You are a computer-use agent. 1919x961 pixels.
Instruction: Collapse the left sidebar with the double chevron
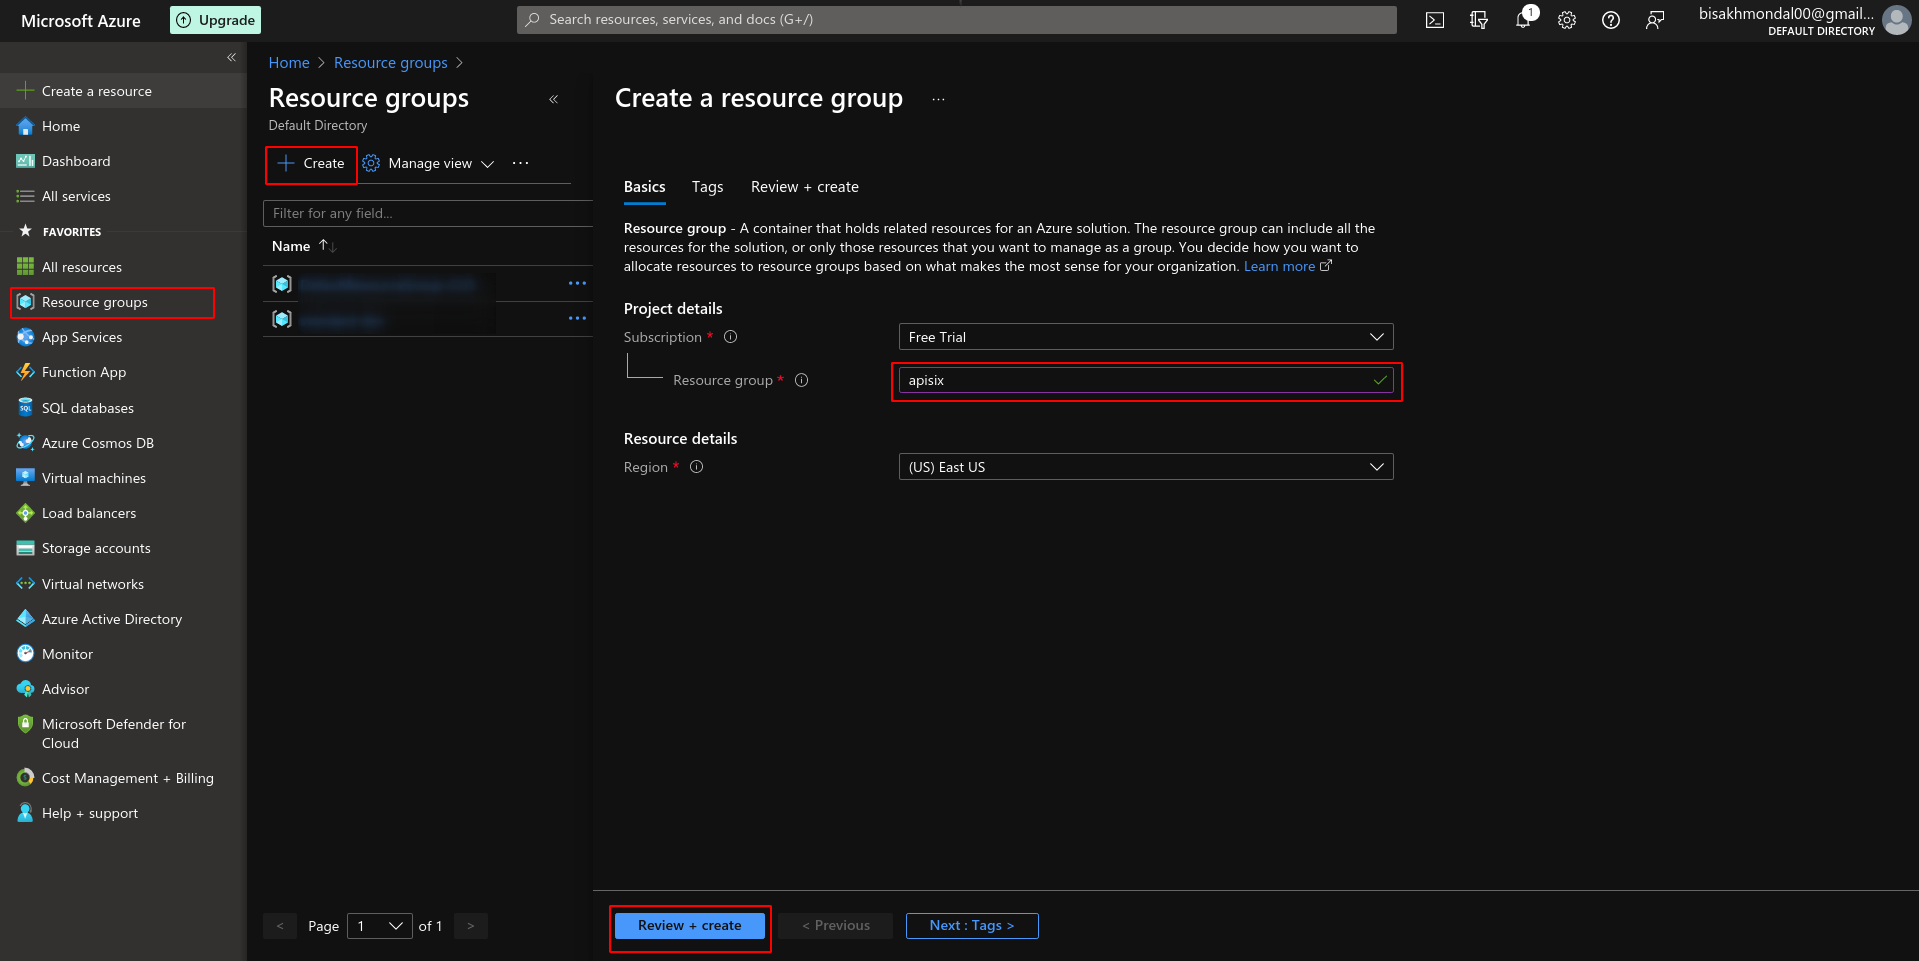coord(231,57)
